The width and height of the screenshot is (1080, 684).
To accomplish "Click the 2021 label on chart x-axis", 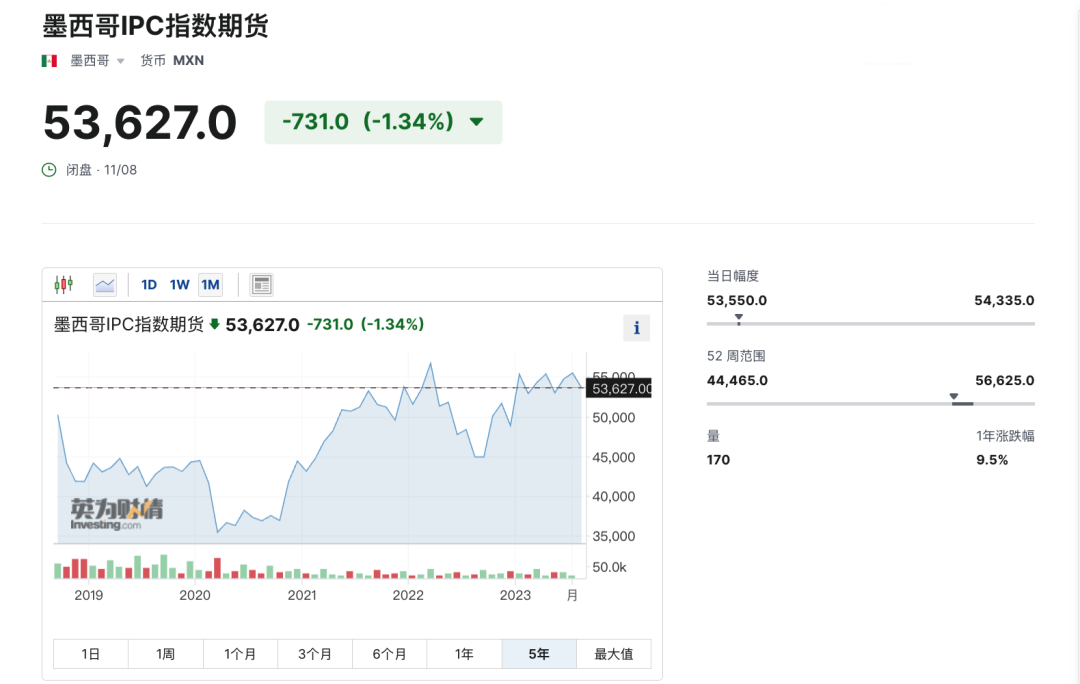I will pyautogui.click(x=302, y=595).
